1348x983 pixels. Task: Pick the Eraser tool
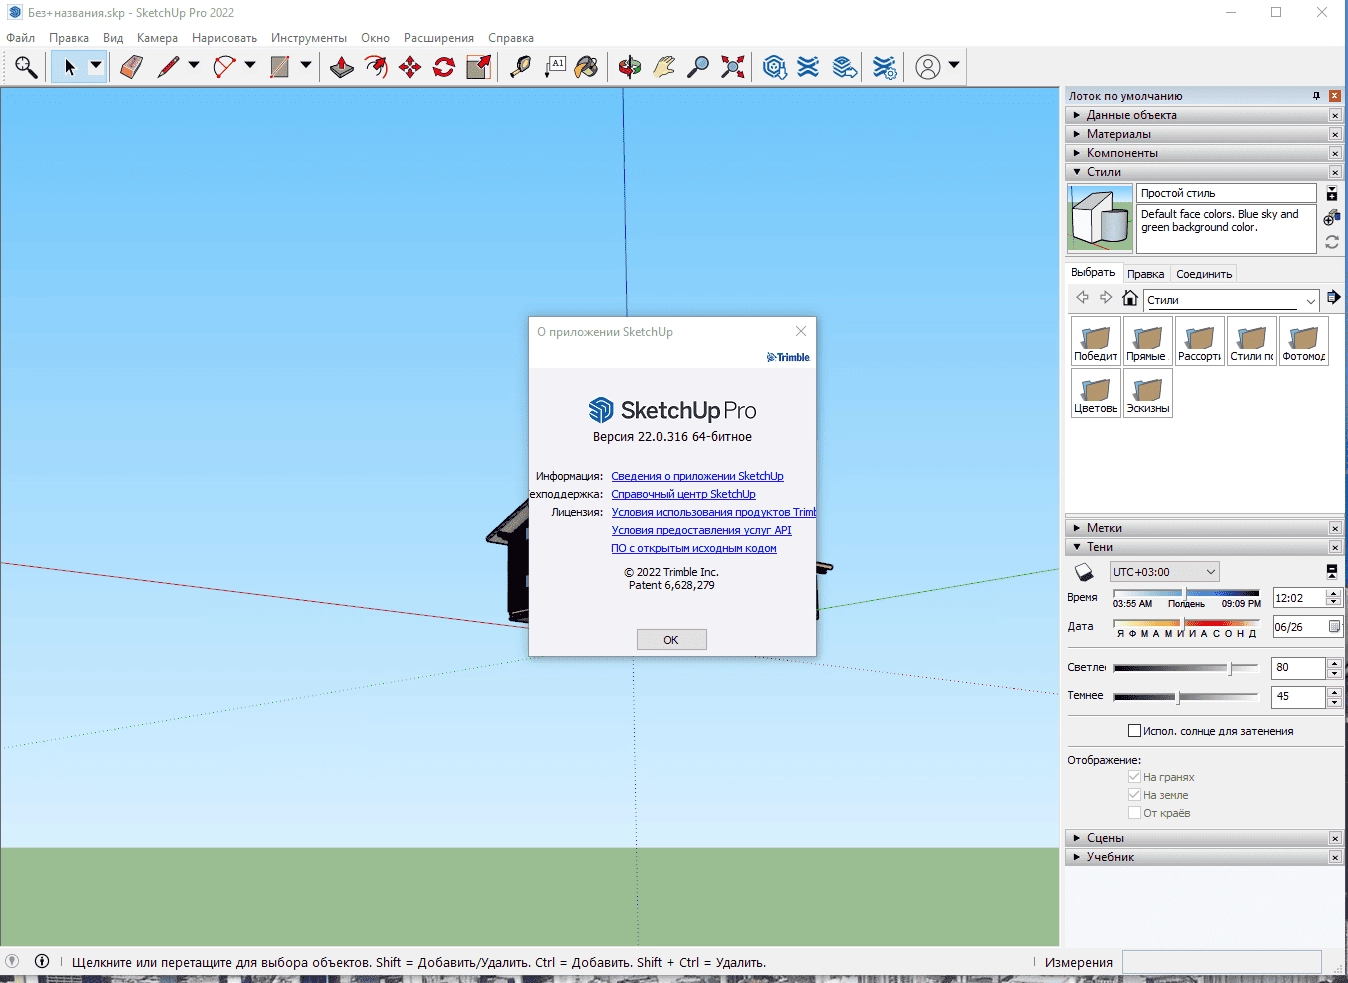[131, 67]
